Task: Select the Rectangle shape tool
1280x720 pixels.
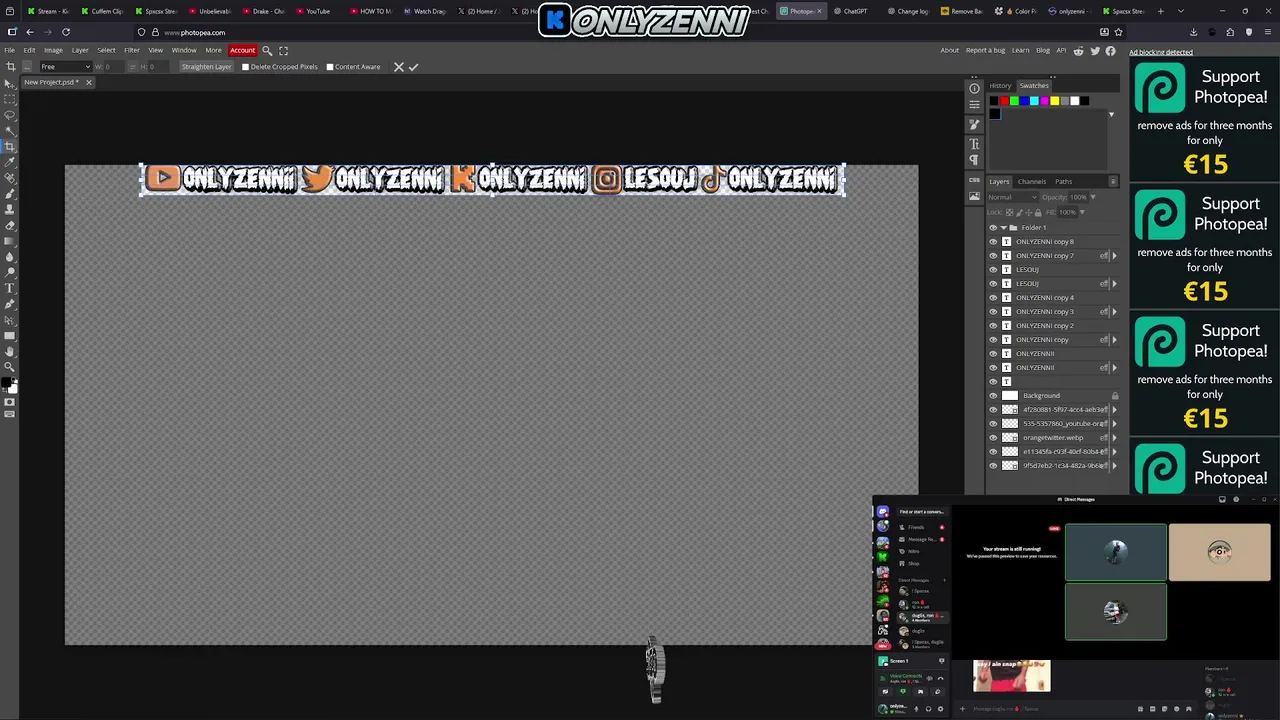Action: coord(10,336)
